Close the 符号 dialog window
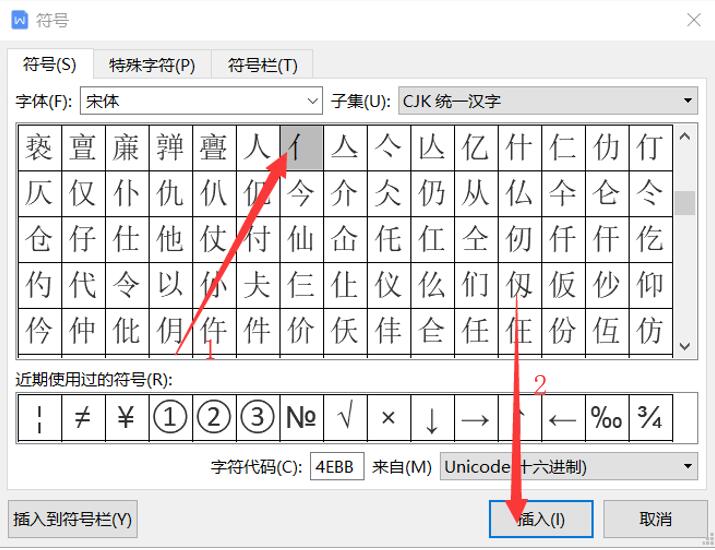Screen dimensions: 715x550 point(694,20)
